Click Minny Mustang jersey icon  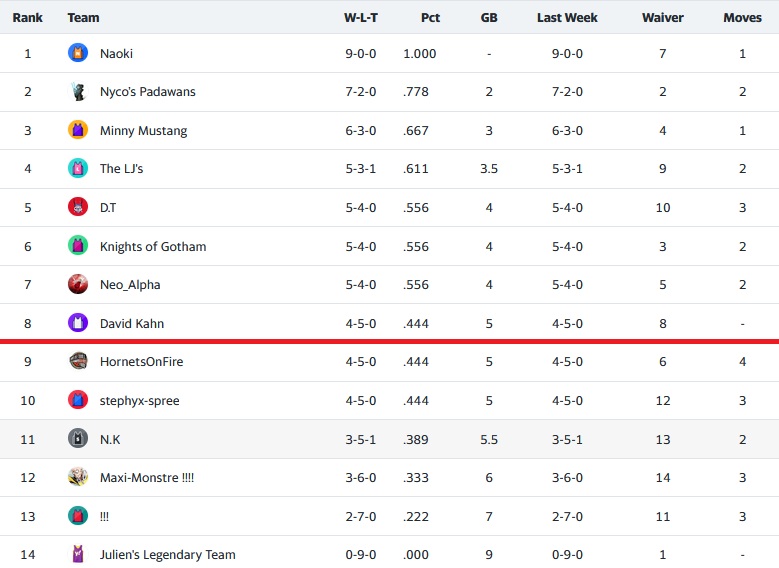pos(78,130)
